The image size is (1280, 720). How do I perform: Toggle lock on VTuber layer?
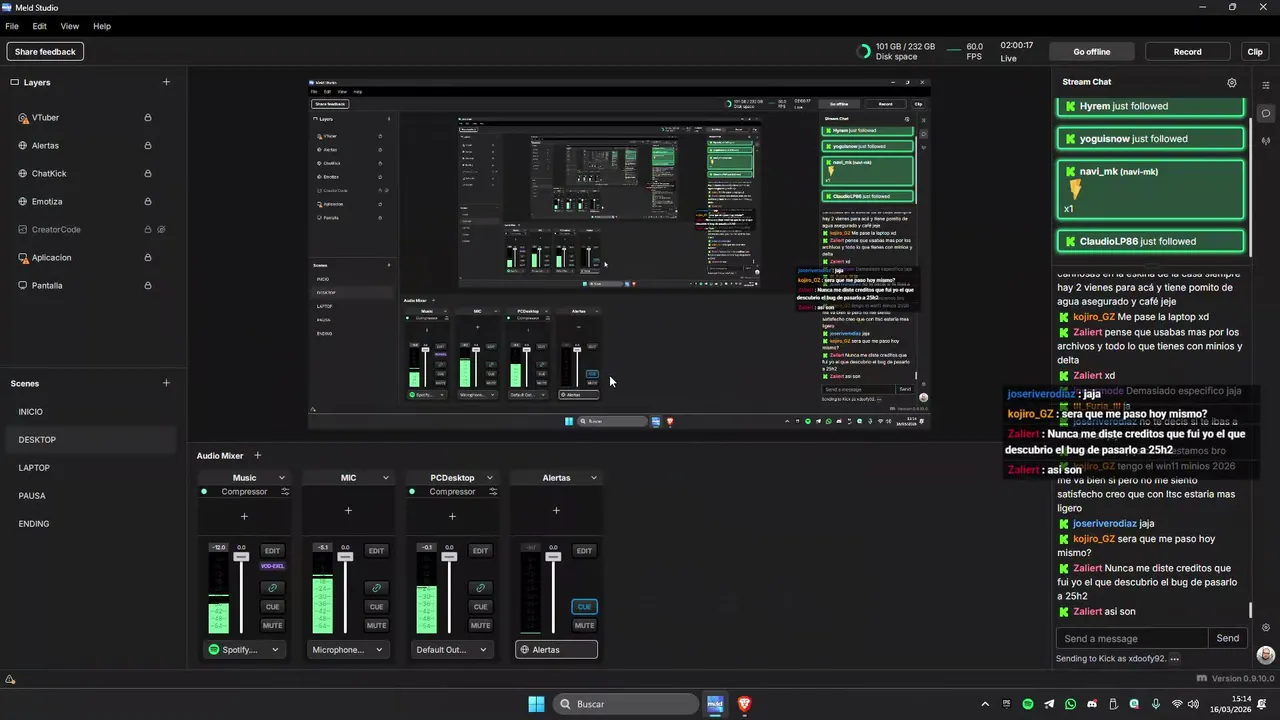(x=148, y=117)
